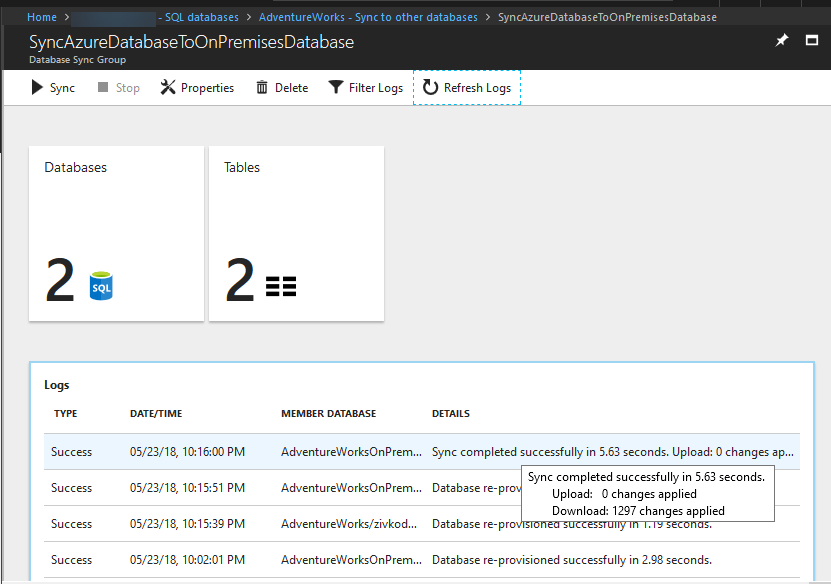The width and height of the screenshot is (831, 584).
Task: Click the Refresh Logs text in toolbar
Action: (478, 88)
